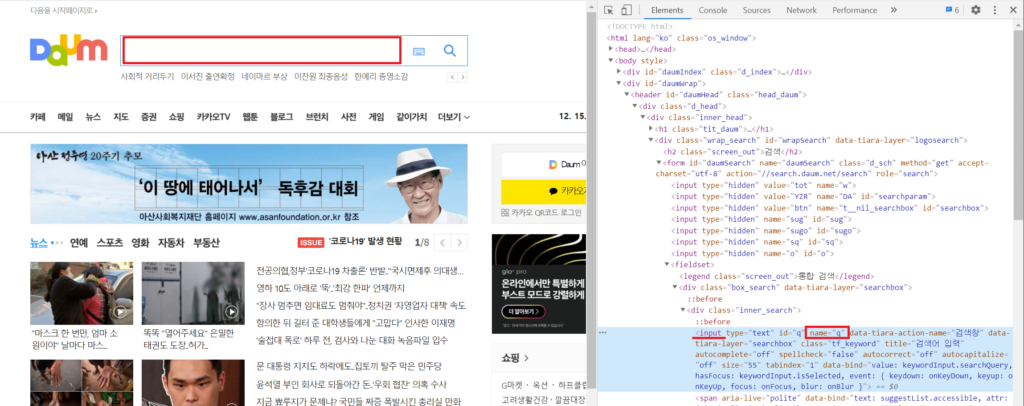This screenshot has width=1024, height=406.
Task: Show more DevTools tabs chevron
Action: 894,10
